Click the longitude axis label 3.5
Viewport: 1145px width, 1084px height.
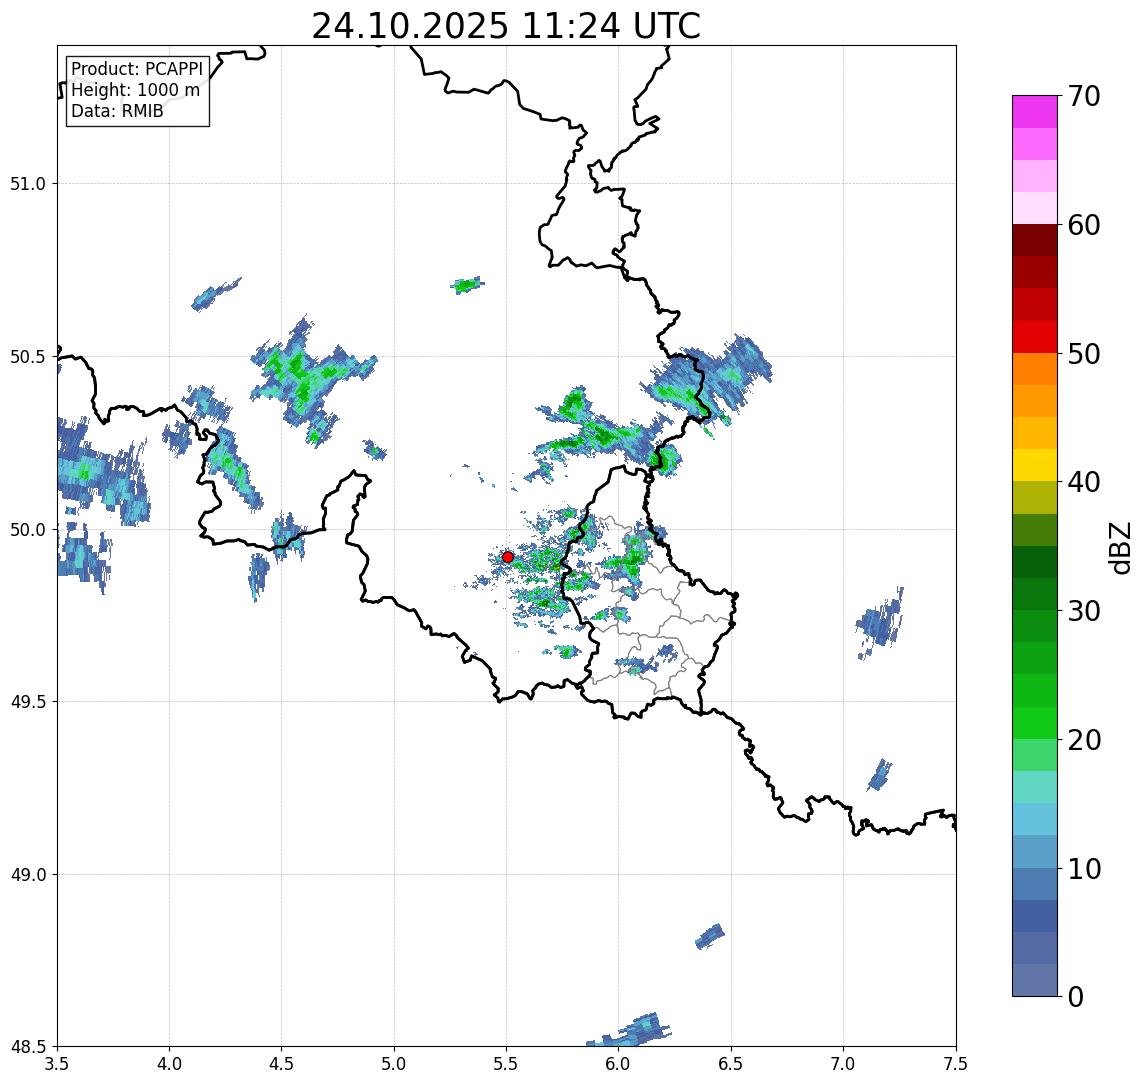coord(57,1064)
